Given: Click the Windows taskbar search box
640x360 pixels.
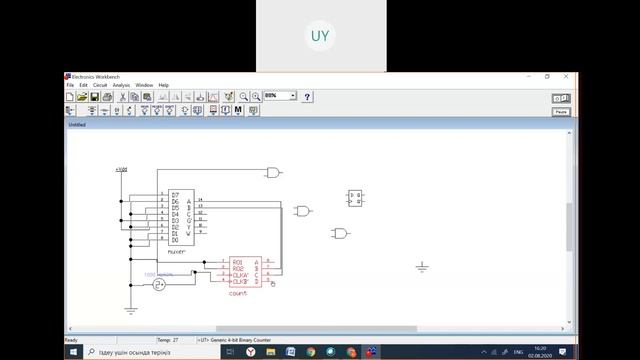Looking at the screenshot, I should (x=152, y=352).
